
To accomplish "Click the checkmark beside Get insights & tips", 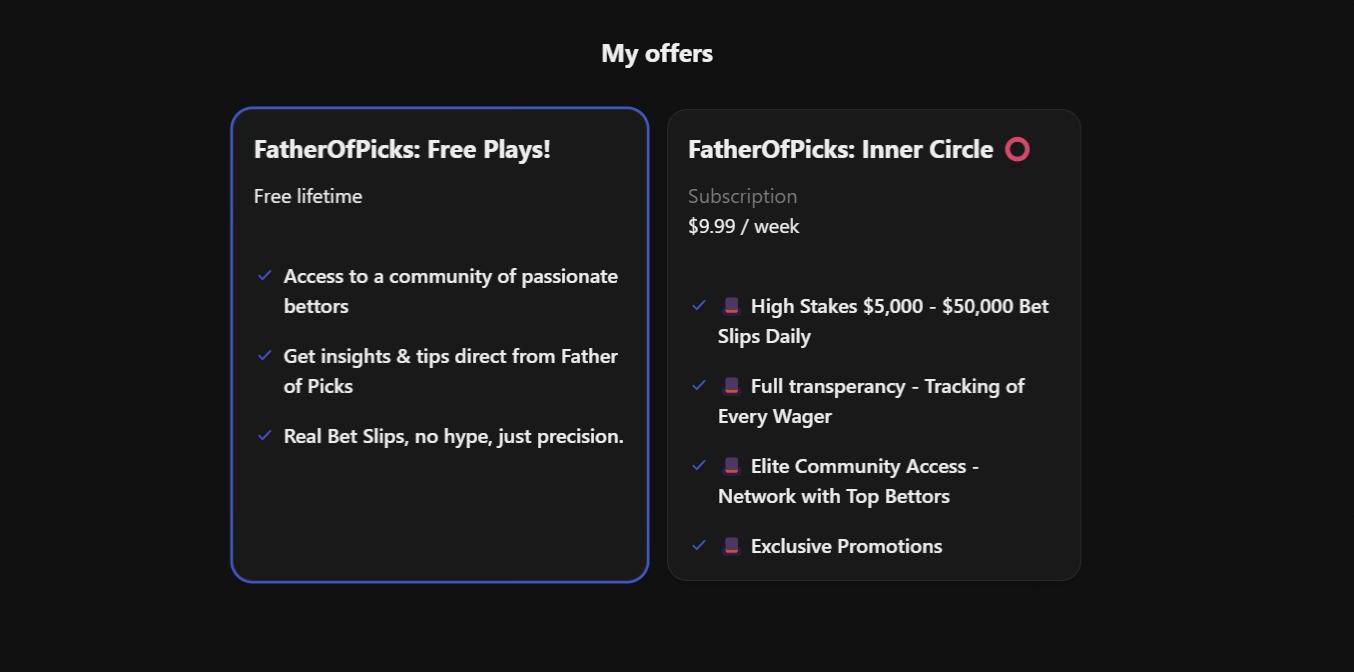I will 265,354.
